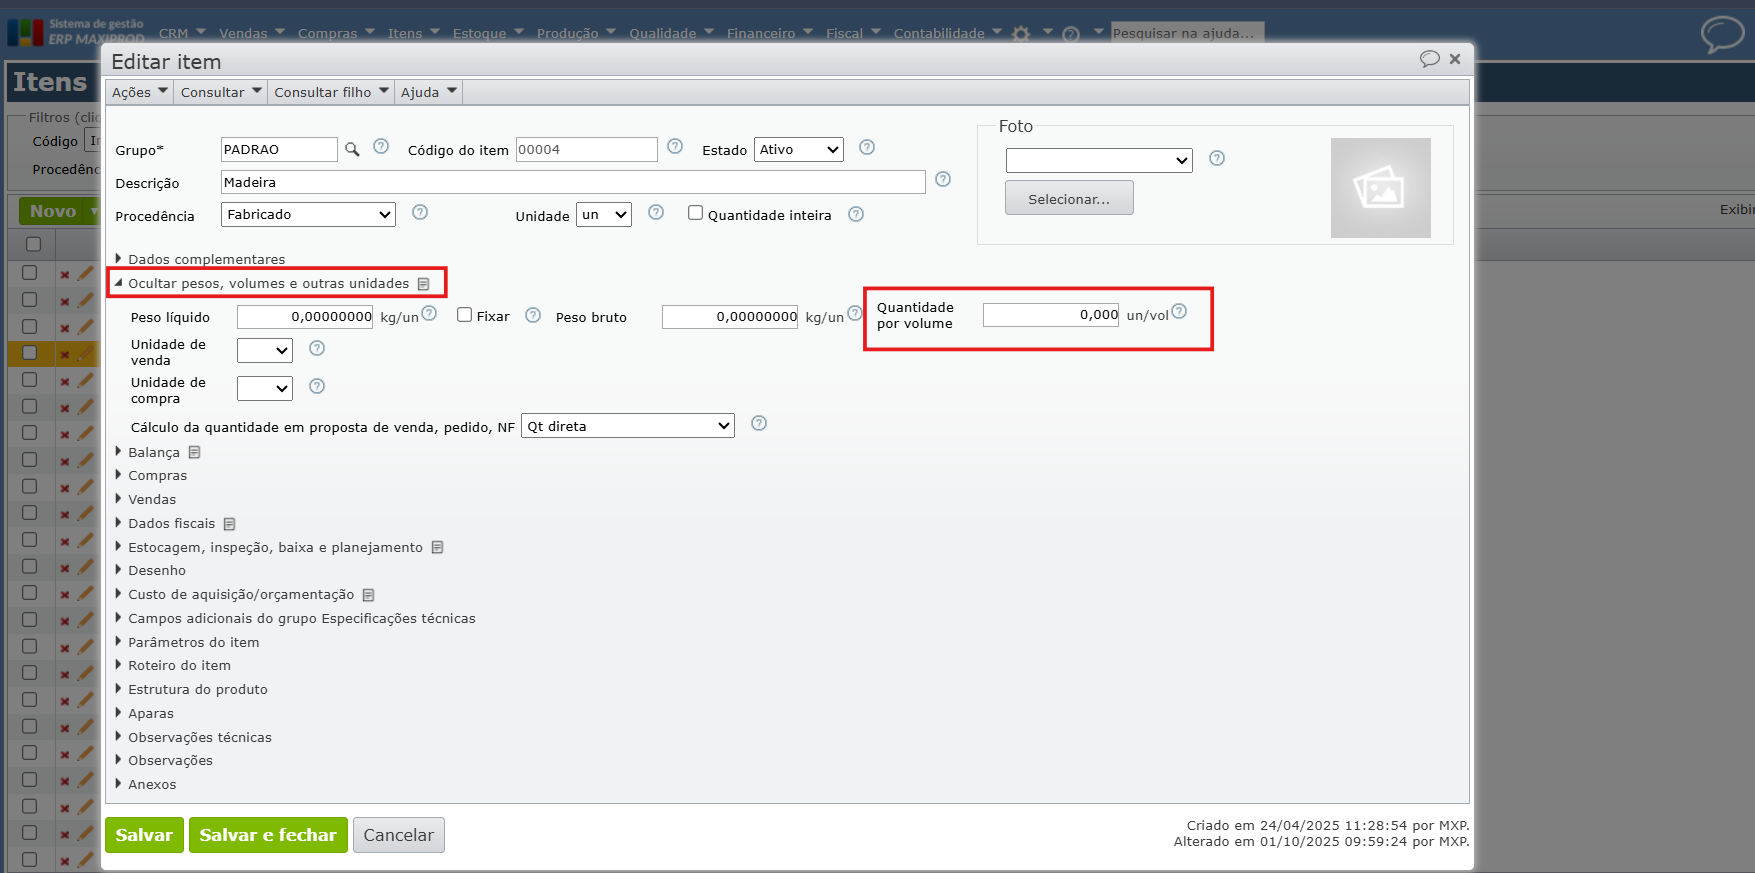Image resolution: width=1755 pixels, height=873 pixels.
Task: Open help icon next to Código do item
Action: coord(675,146)
